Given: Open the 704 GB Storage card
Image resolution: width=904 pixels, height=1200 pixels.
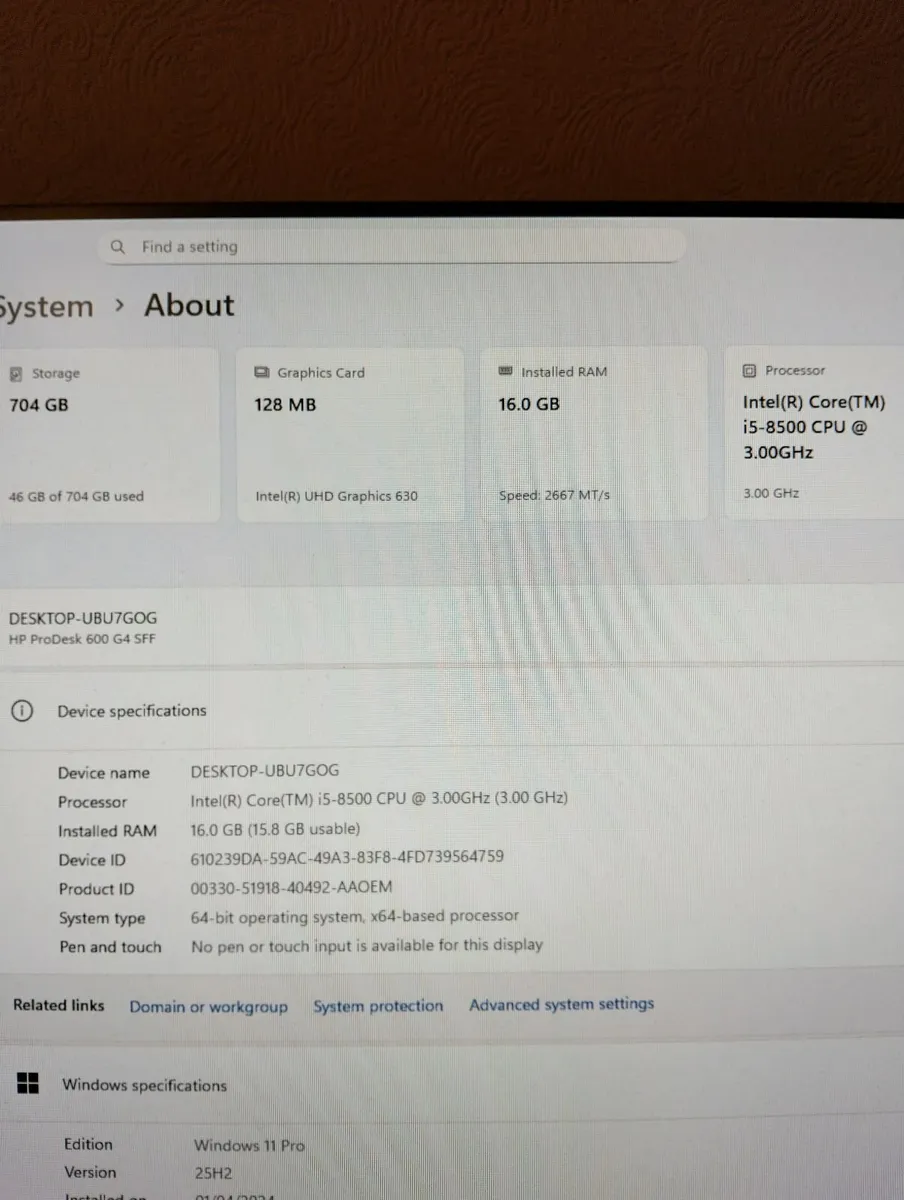Looking at the screenshot, I should click(105, 434).
